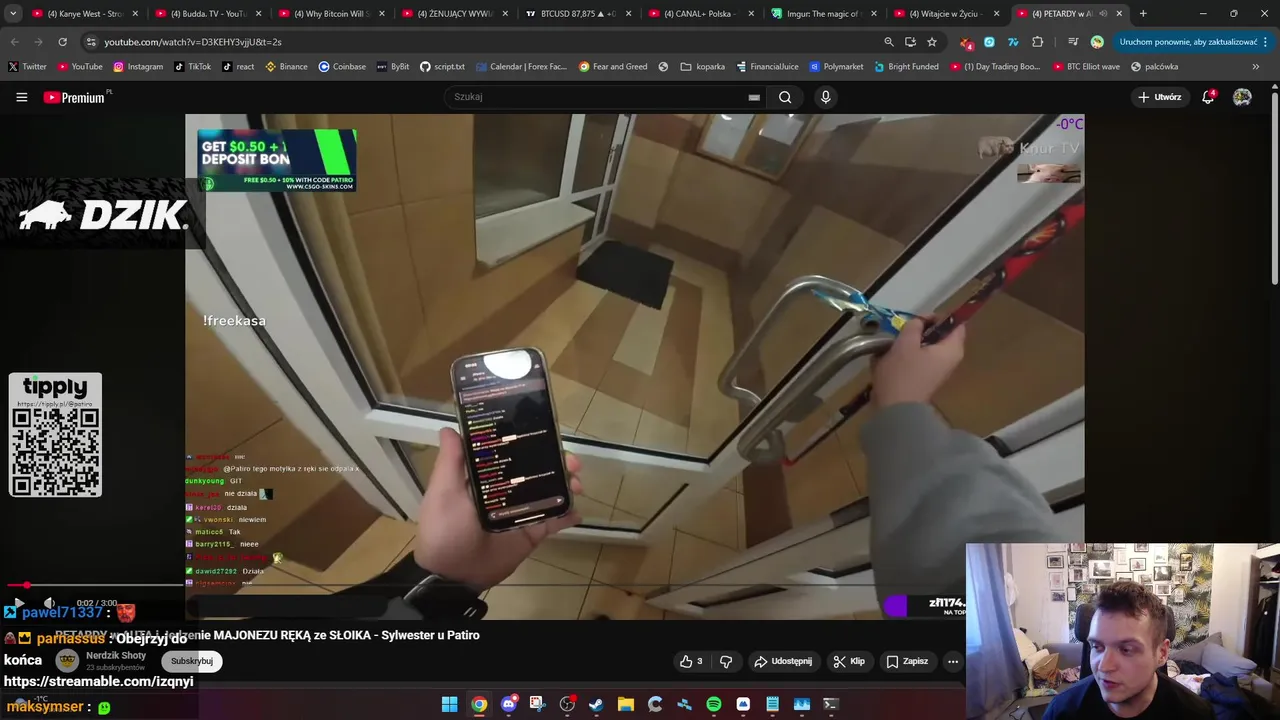Open OBS Studio from the taskbar
Screen dimensions: 1280x720
click(567, 704)
